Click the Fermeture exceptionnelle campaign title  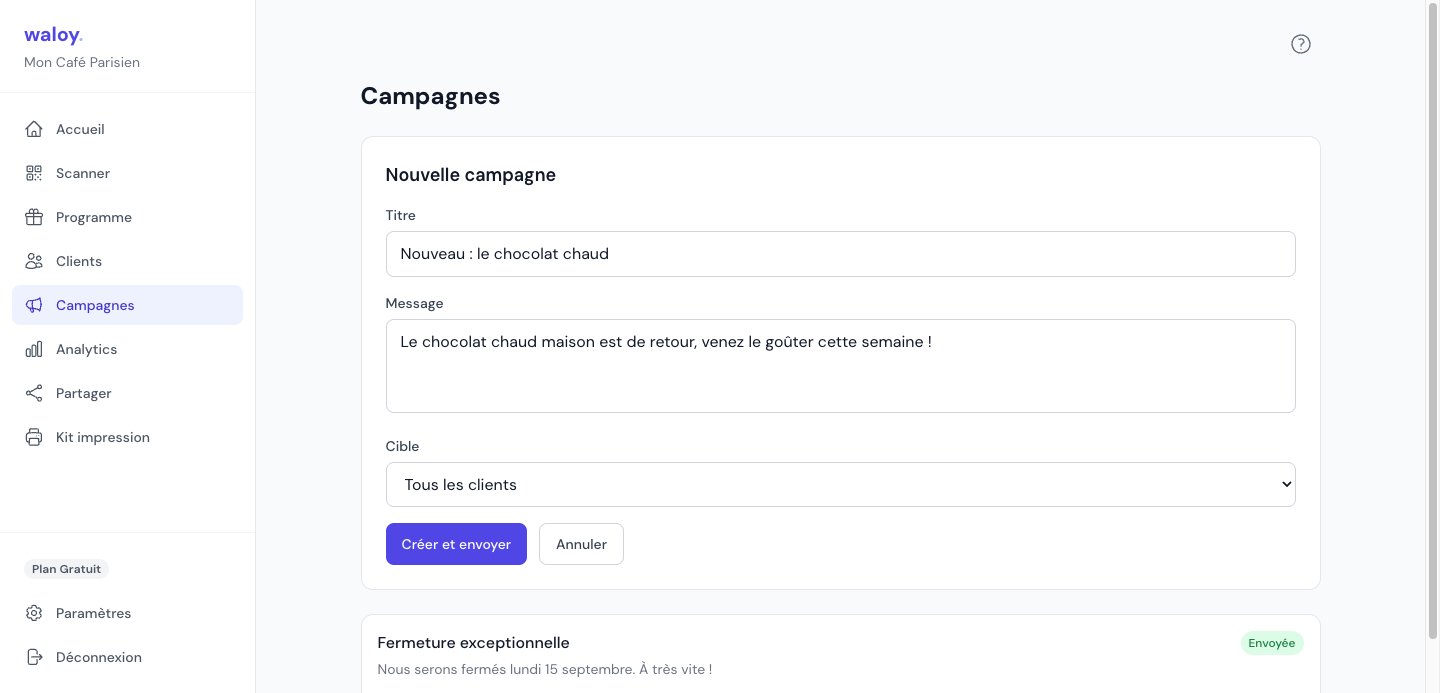coord(473,643)
